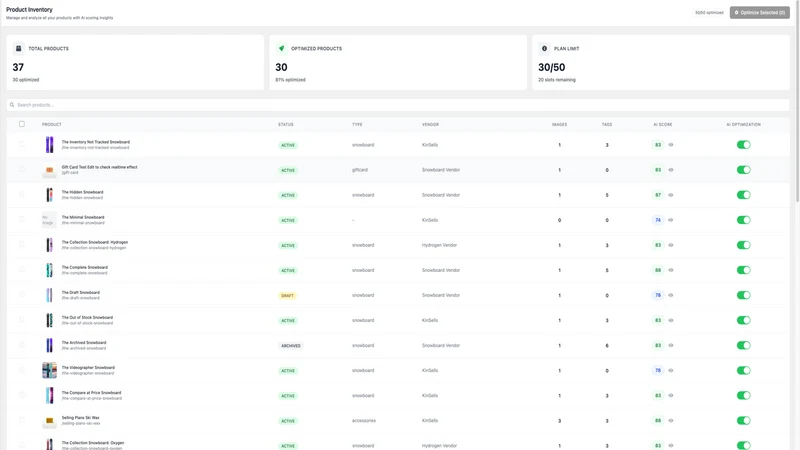The image size is (800, 450).
Task: Open eye icon for The Complete Snowboard
Action: coord(670,270)
